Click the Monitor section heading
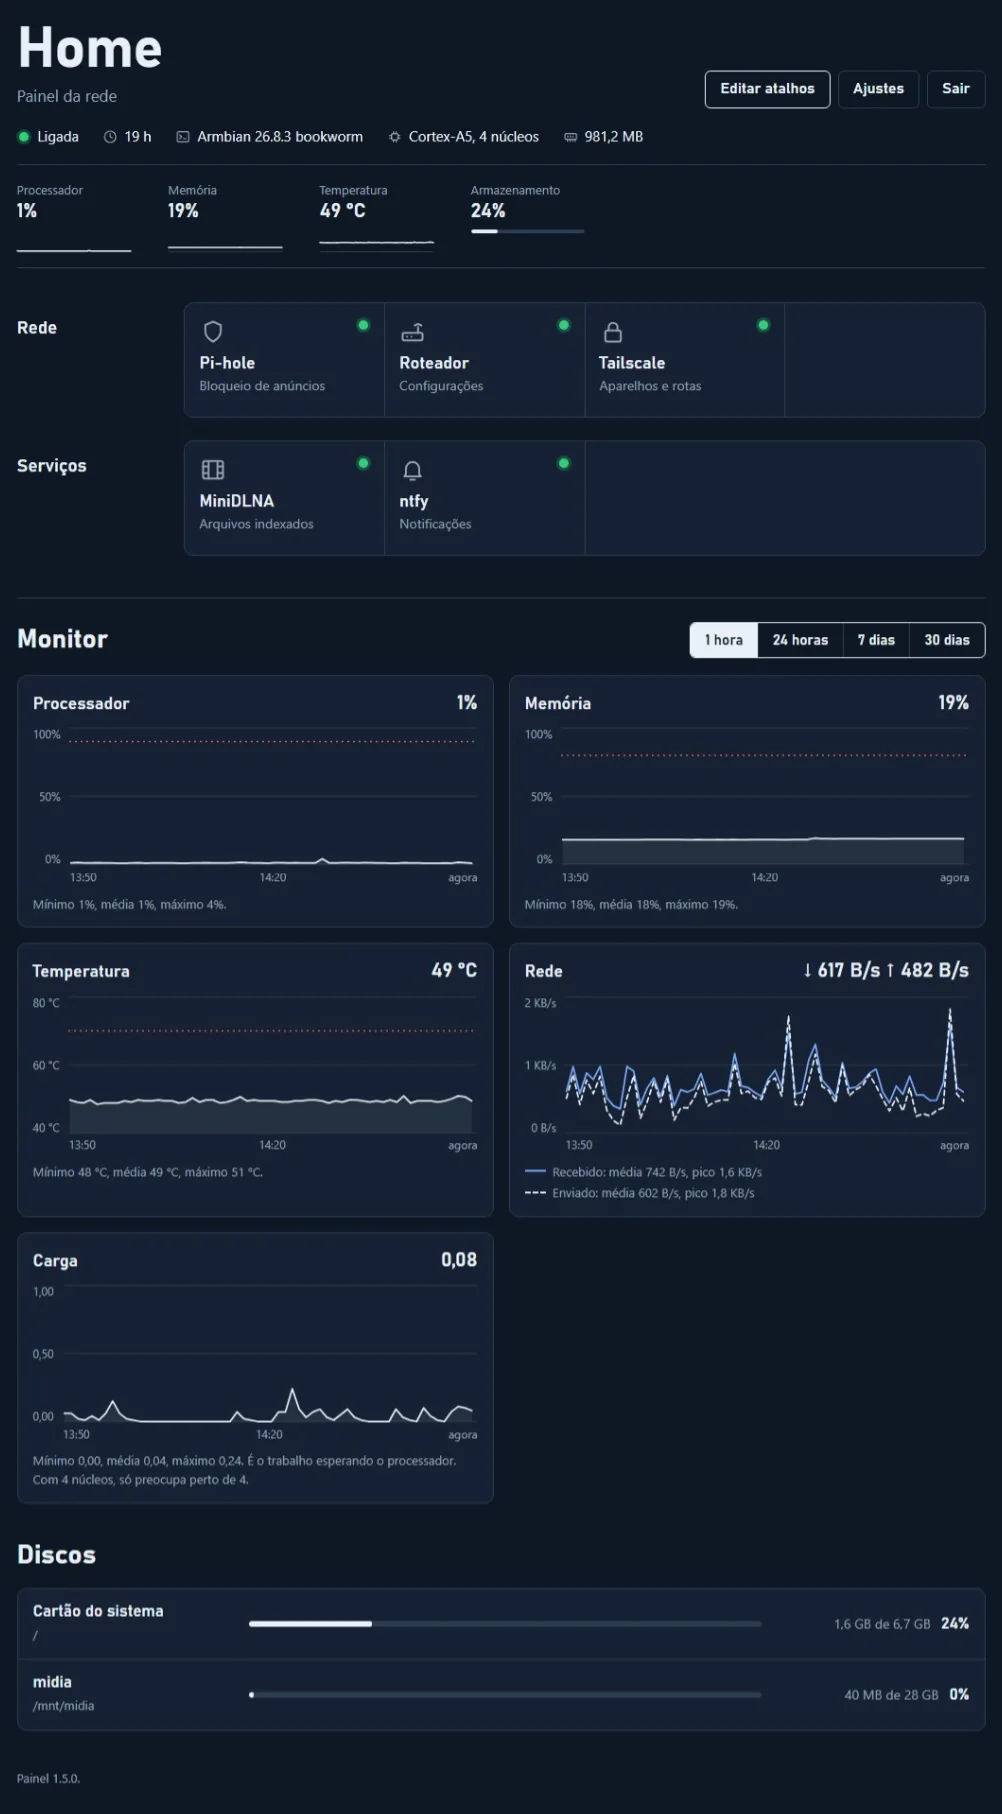Screen dimensions: 1002x1814 pos(62,639)
